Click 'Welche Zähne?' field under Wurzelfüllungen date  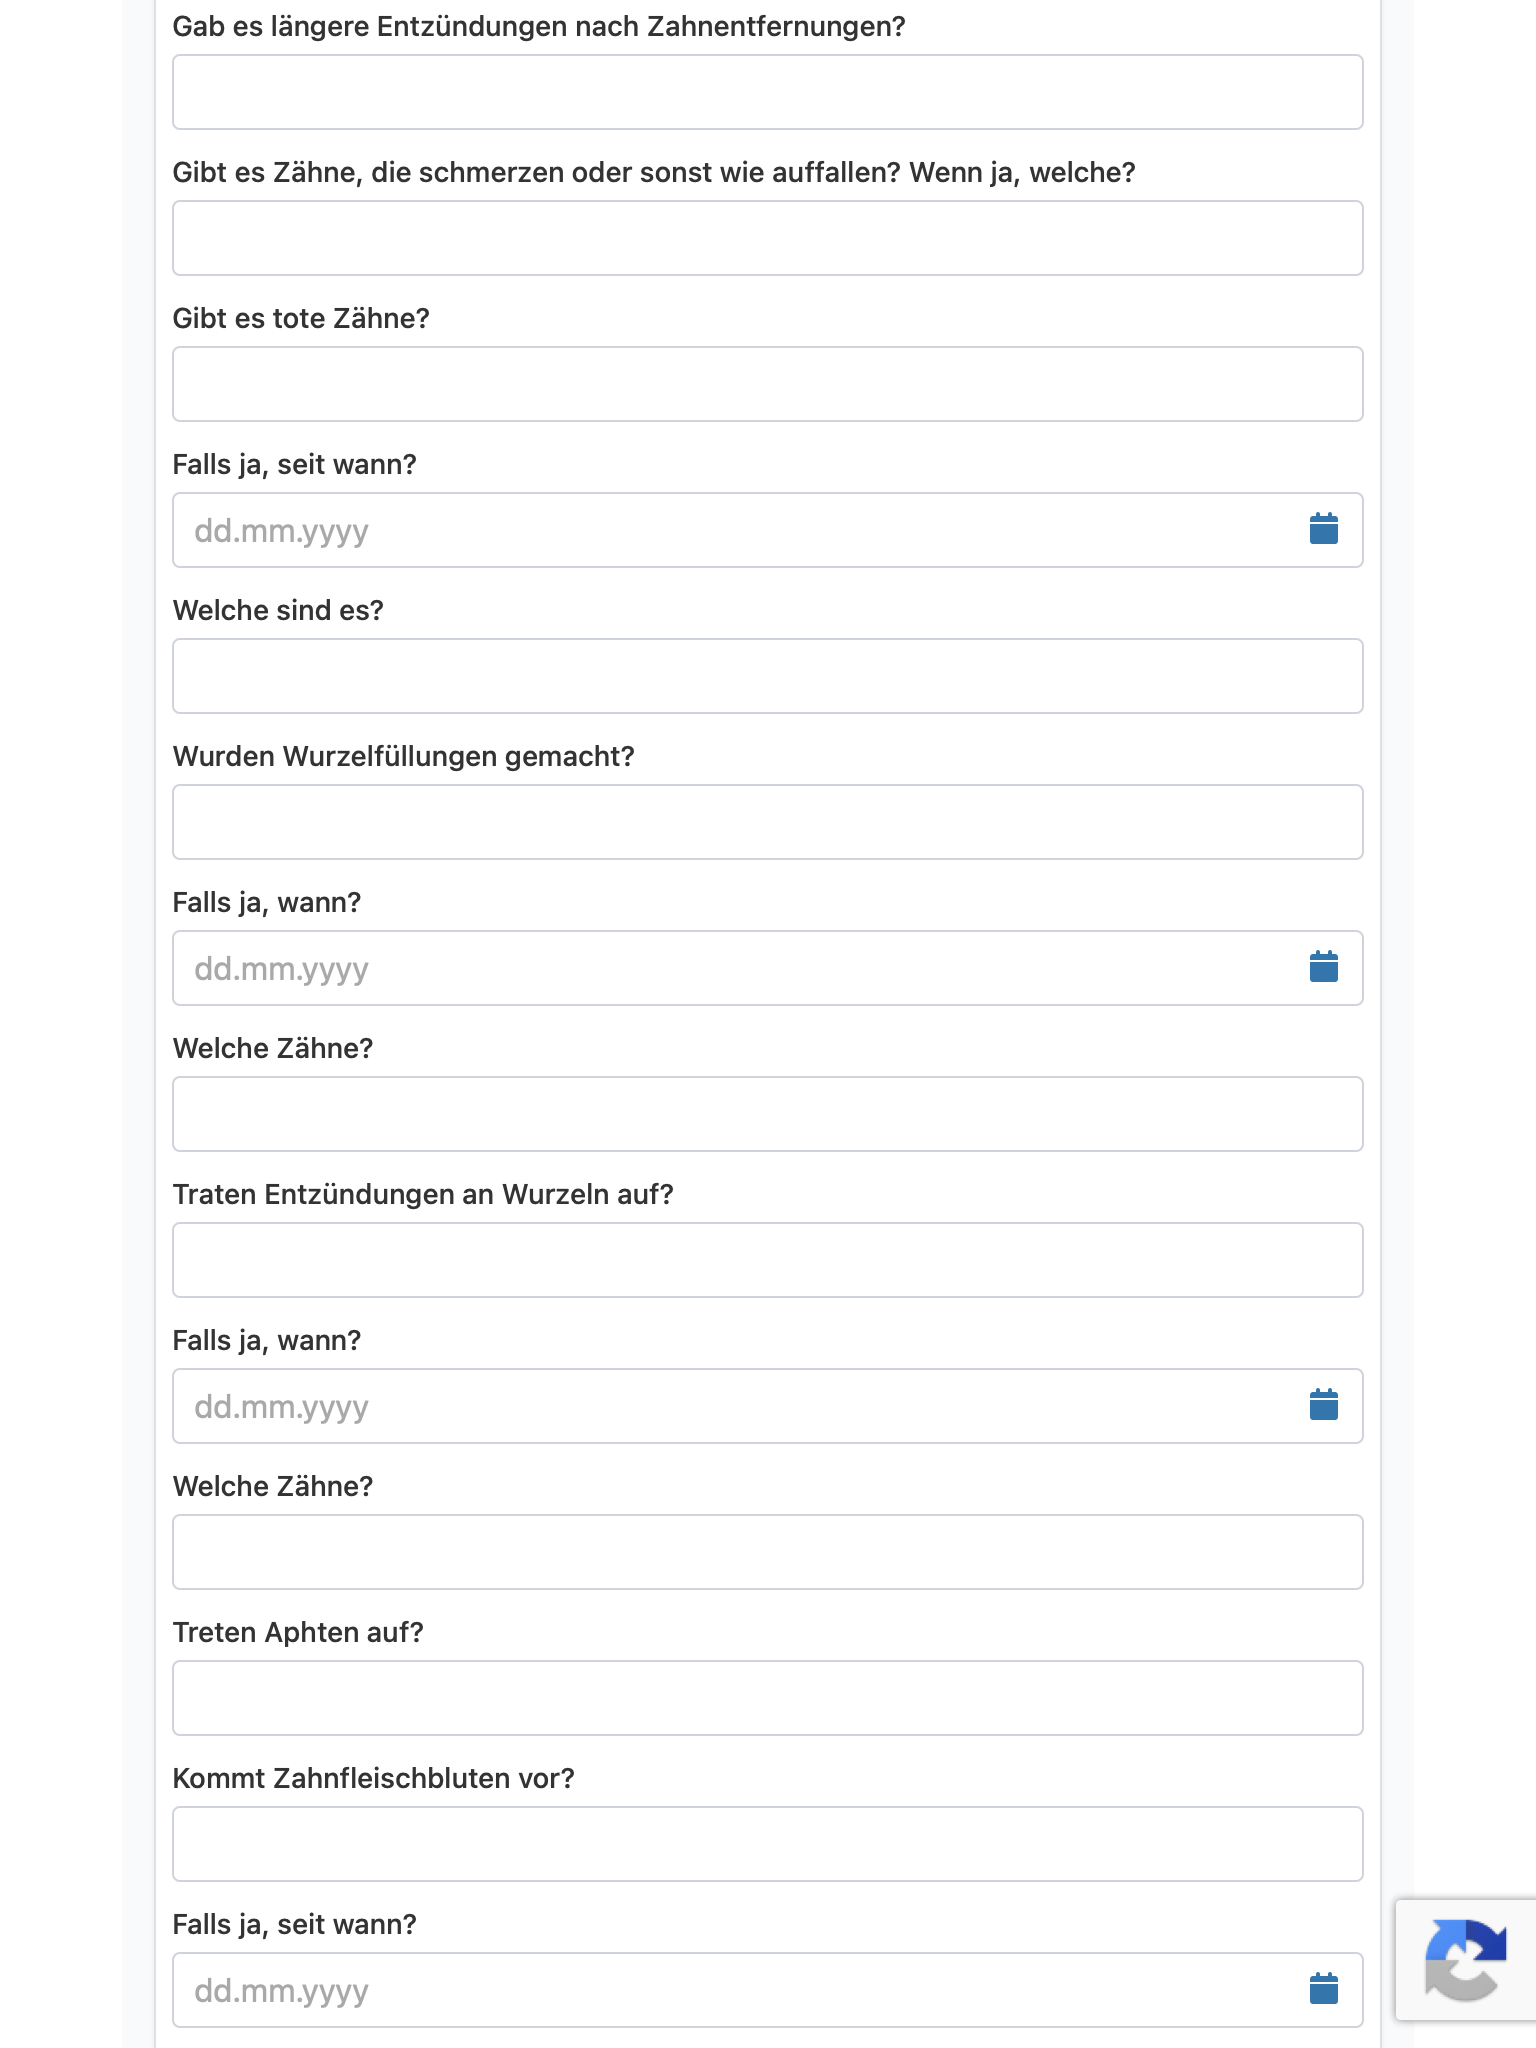click(767, 1114)
